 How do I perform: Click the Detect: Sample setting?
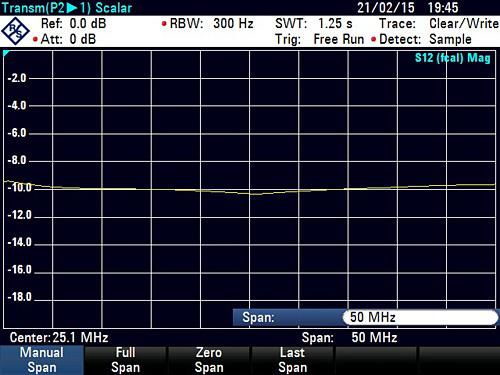pos(425,39)
